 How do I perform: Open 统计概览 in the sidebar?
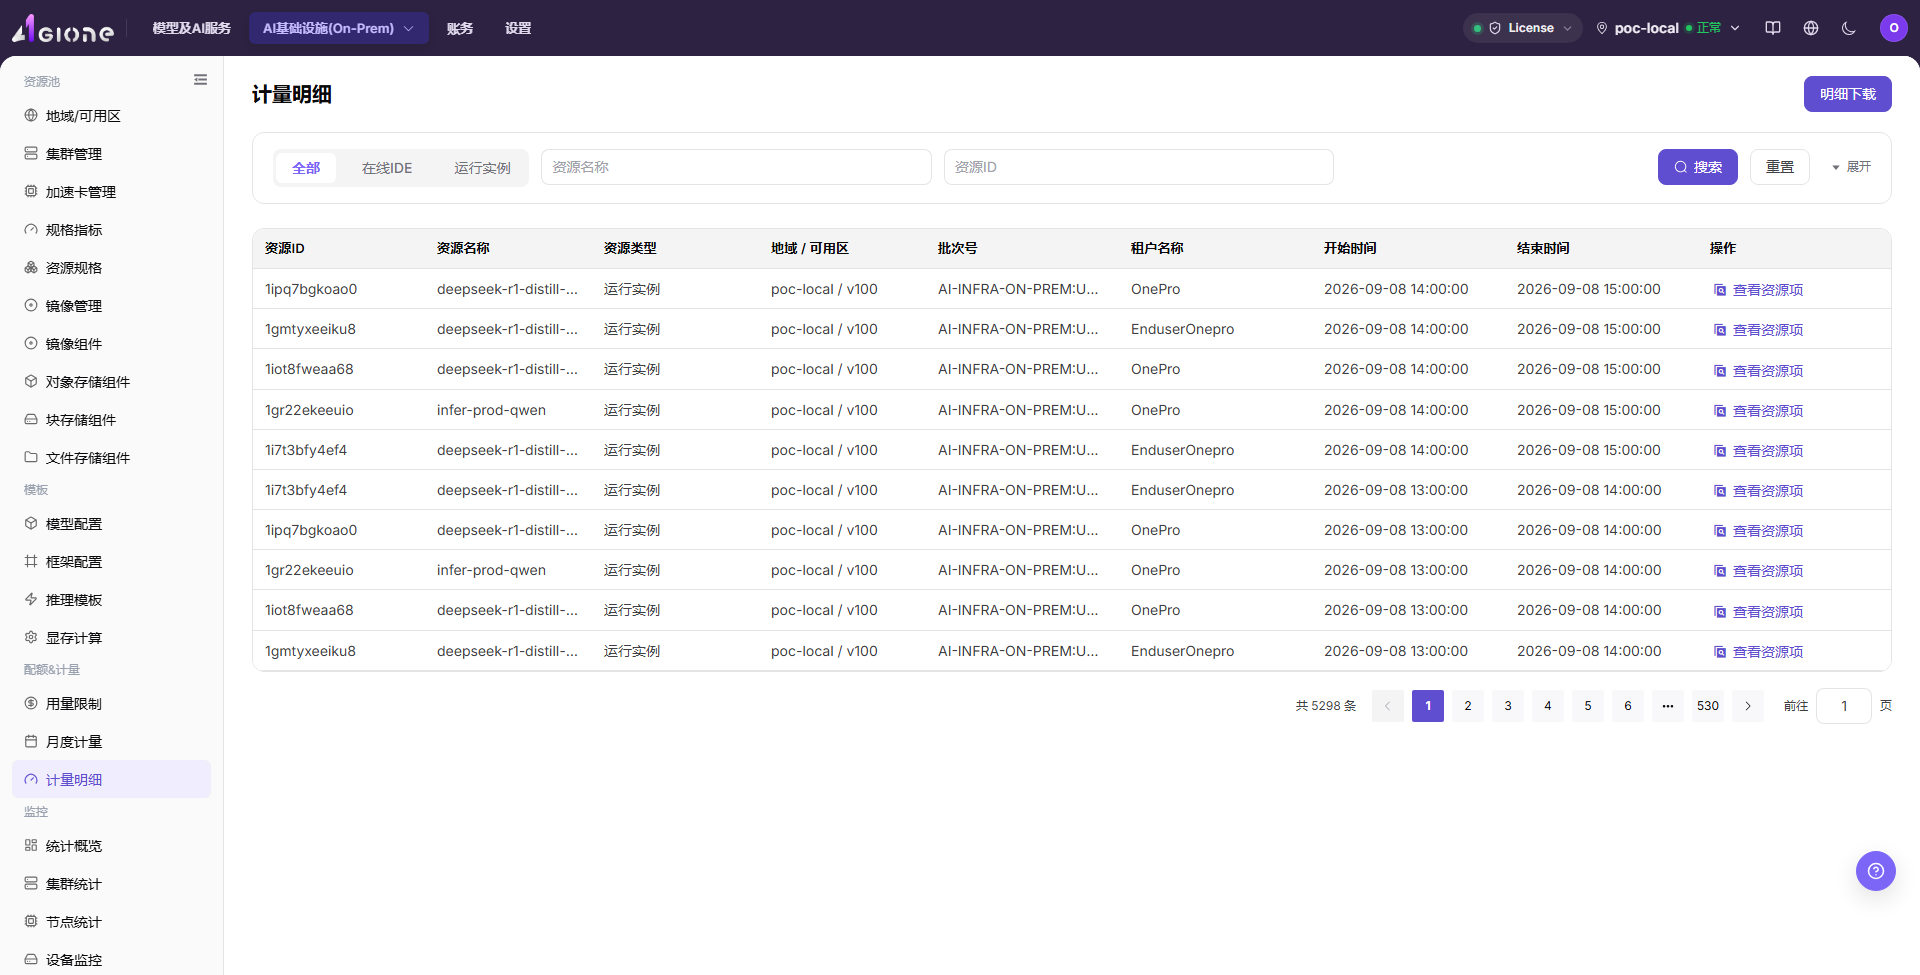[x=111, y=846]
